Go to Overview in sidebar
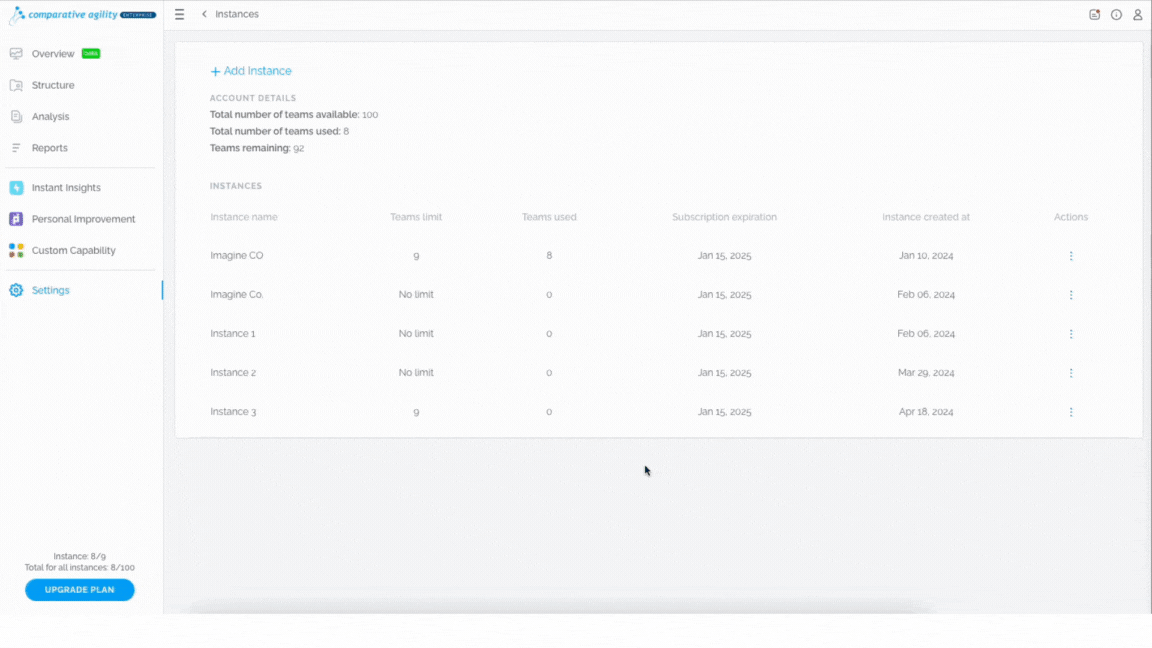1152x648 pixels. (53, 54)
